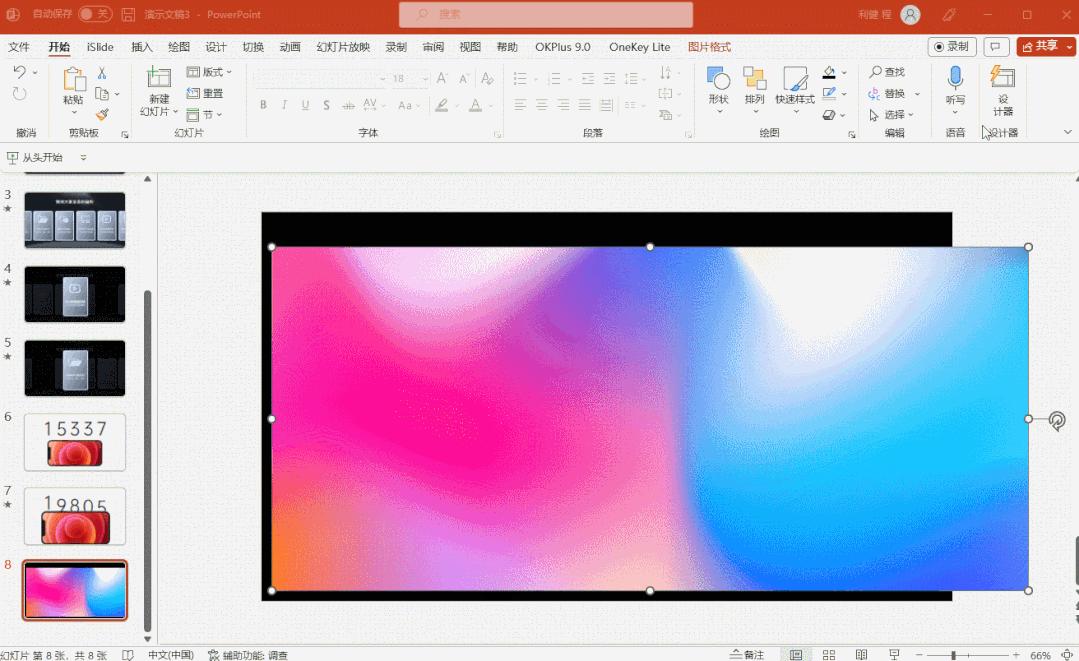Image resolution: width=1079 pixels, height=661 pixels.
Task: Click the Find (查找) magnifier button
Action: click(x=887, y=72)
